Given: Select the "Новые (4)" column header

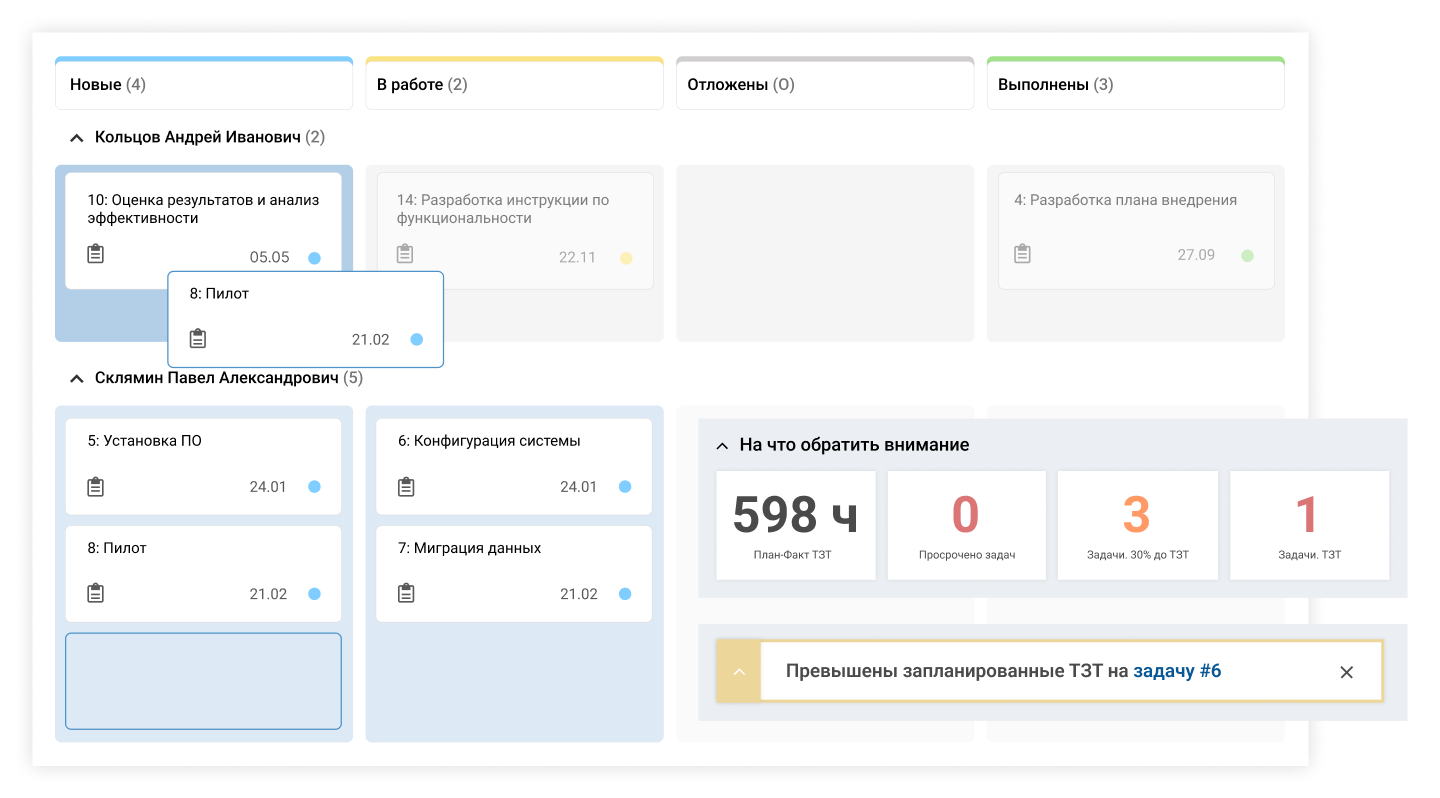Looking at the screenshot, I should pyautogui.click(x=204, y=84).
